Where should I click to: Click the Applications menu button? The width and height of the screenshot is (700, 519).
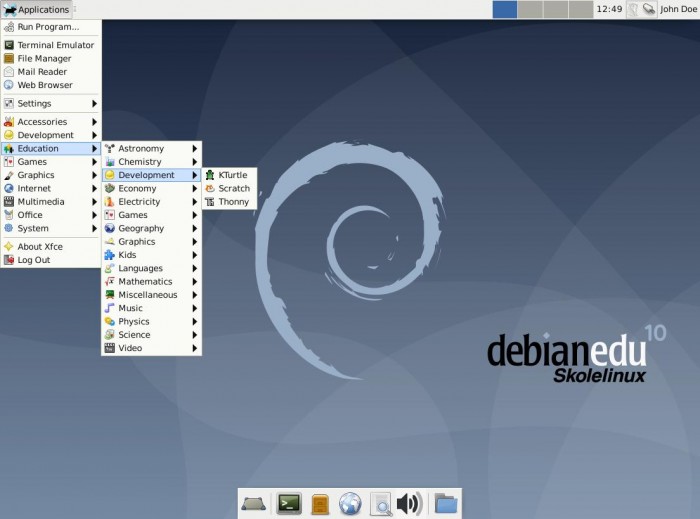click(x=36, y=9)
